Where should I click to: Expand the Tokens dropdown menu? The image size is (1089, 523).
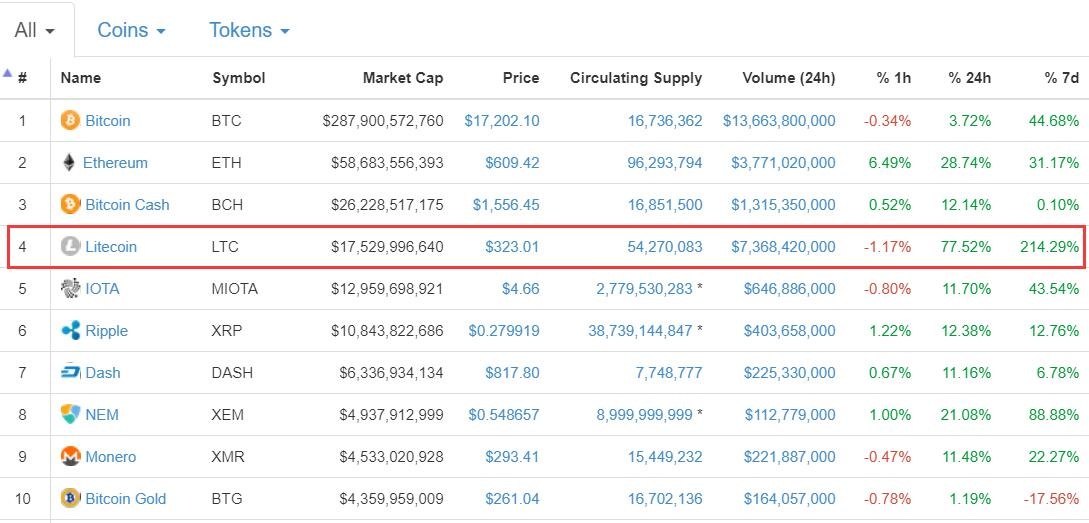coord(249,31)
